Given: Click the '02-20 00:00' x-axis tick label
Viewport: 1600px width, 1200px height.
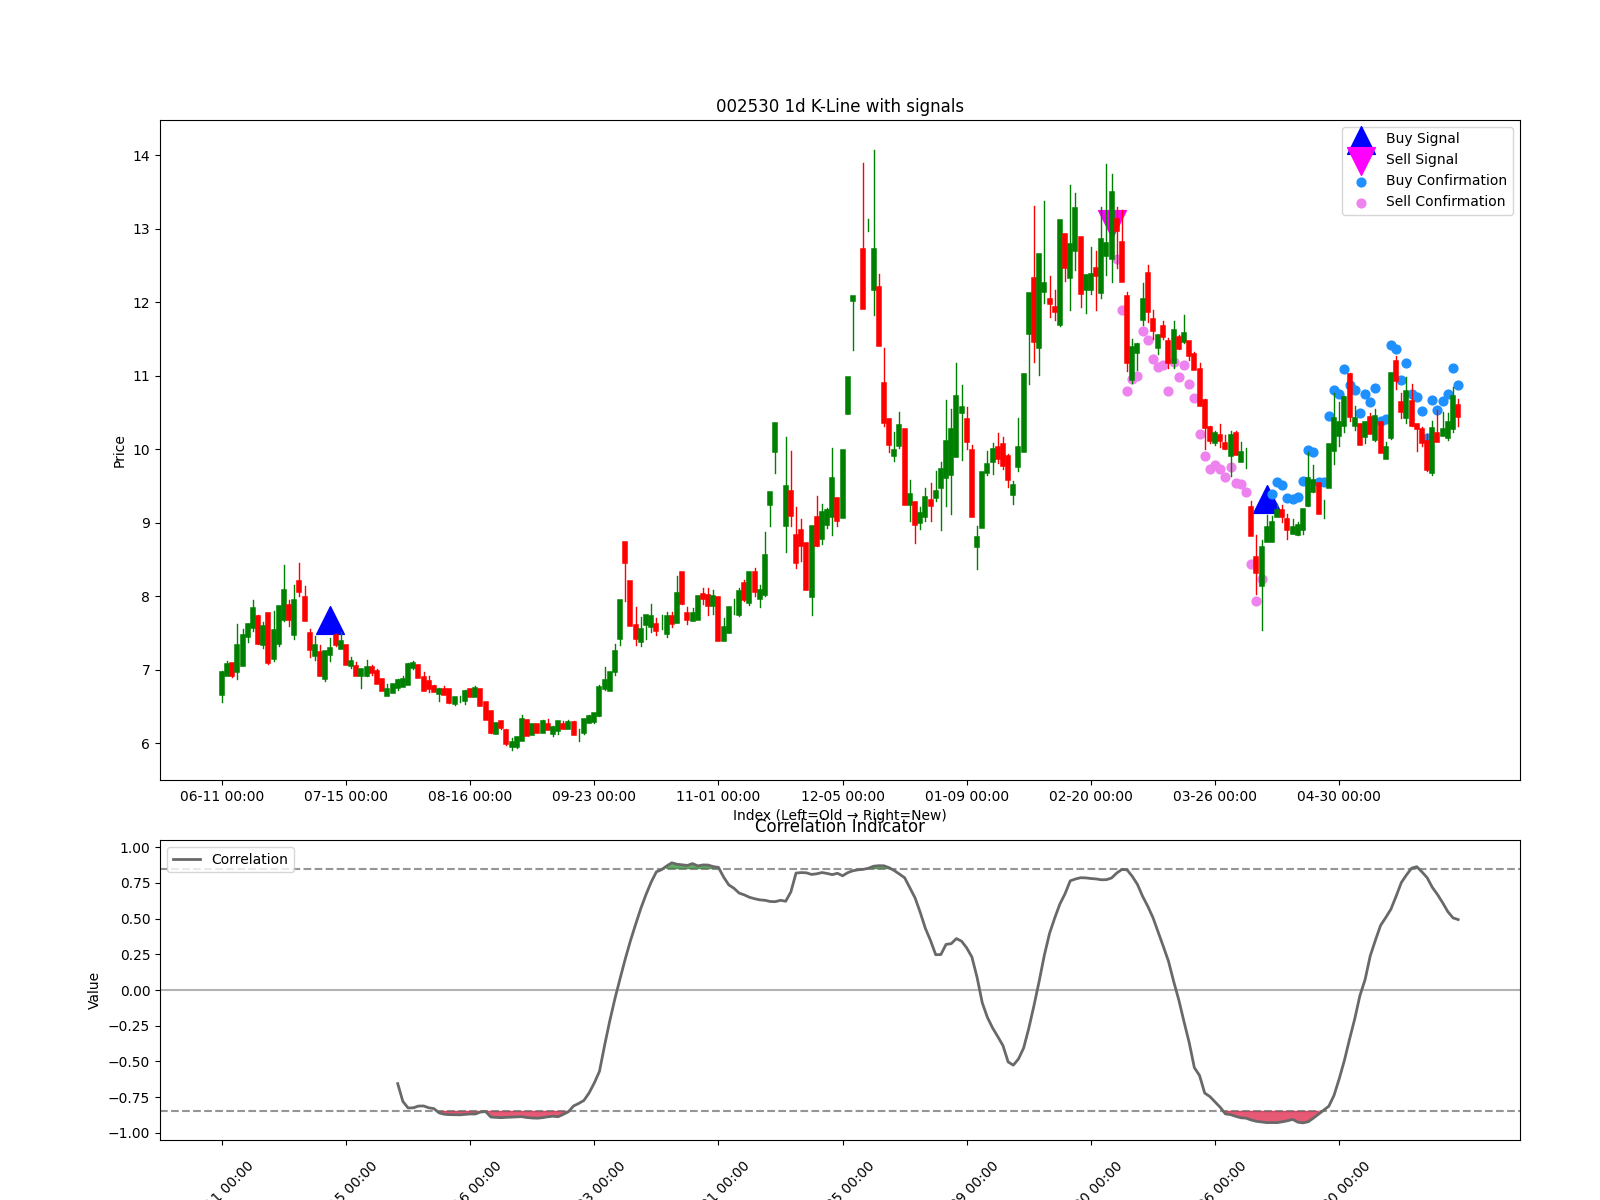Looking at the screenshot, I should pyautogui.click(x=1091, y=796).
